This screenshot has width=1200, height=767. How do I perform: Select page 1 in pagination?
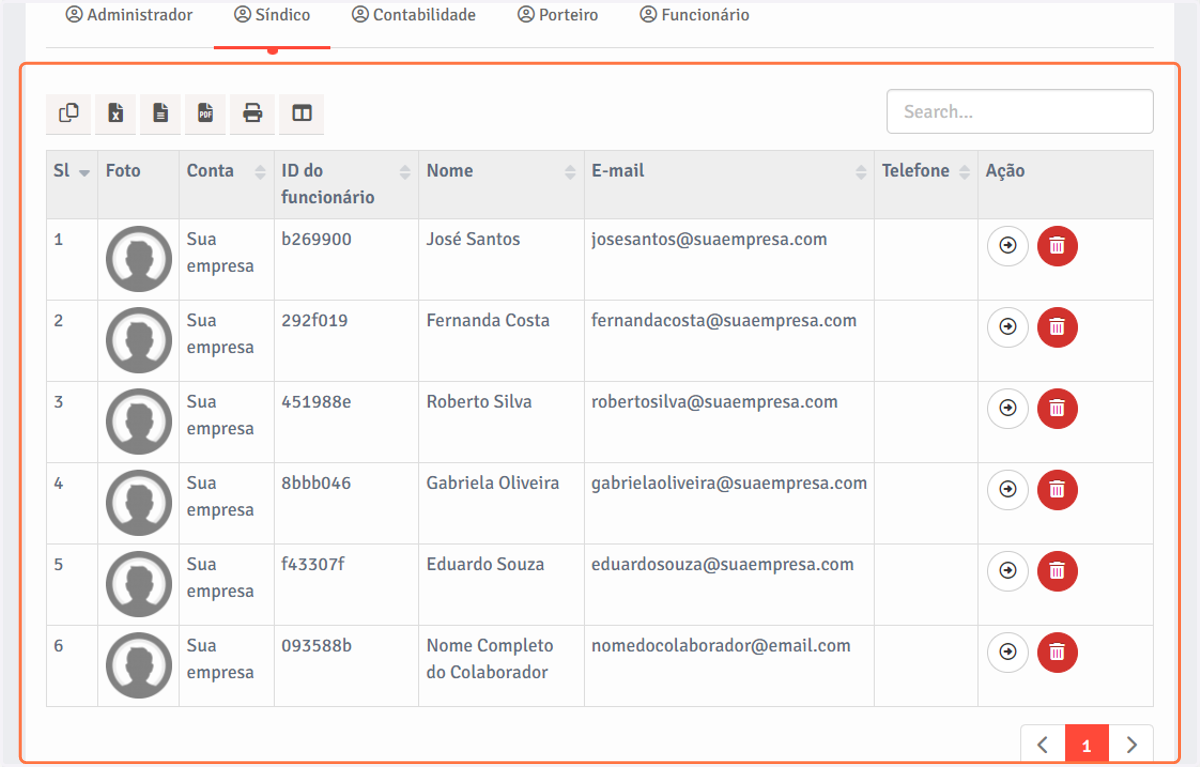coord(1087,745)
